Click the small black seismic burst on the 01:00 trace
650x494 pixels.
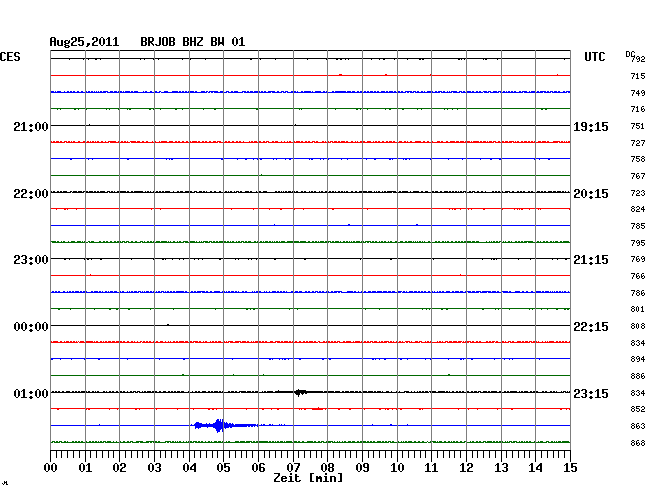(x=301, y=392)
